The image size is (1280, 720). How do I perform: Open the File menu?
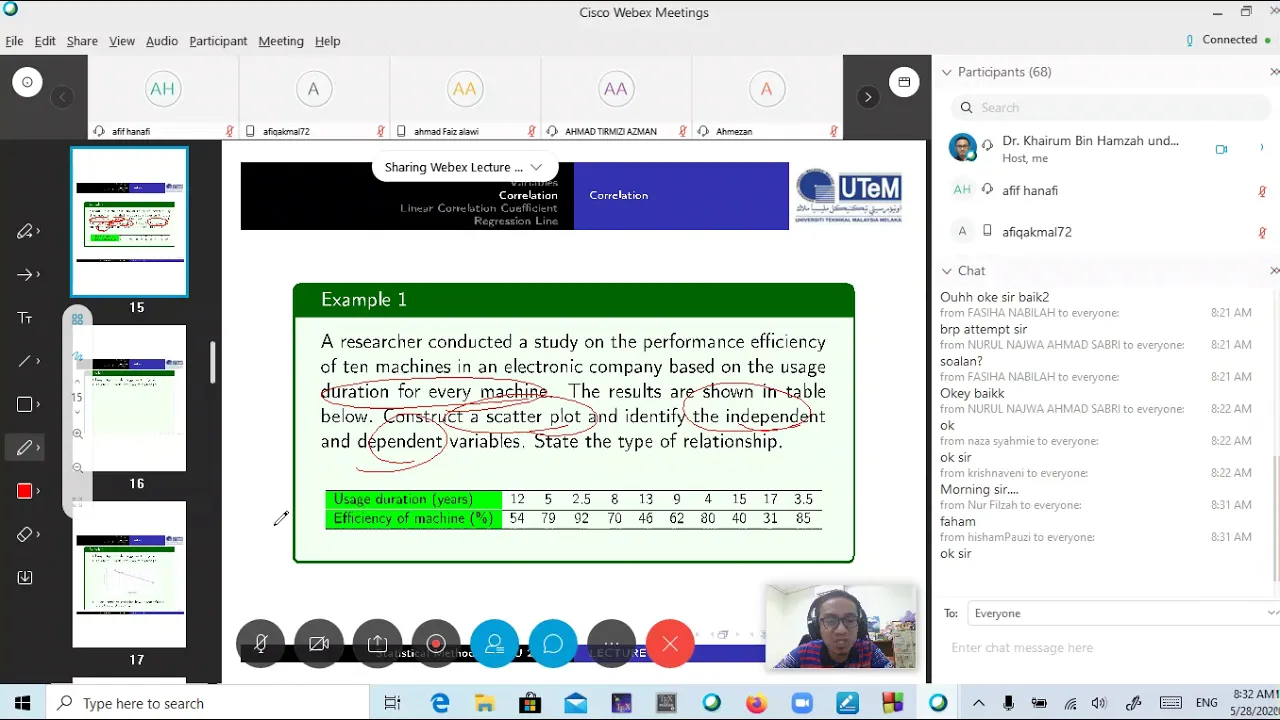[14, 41]
